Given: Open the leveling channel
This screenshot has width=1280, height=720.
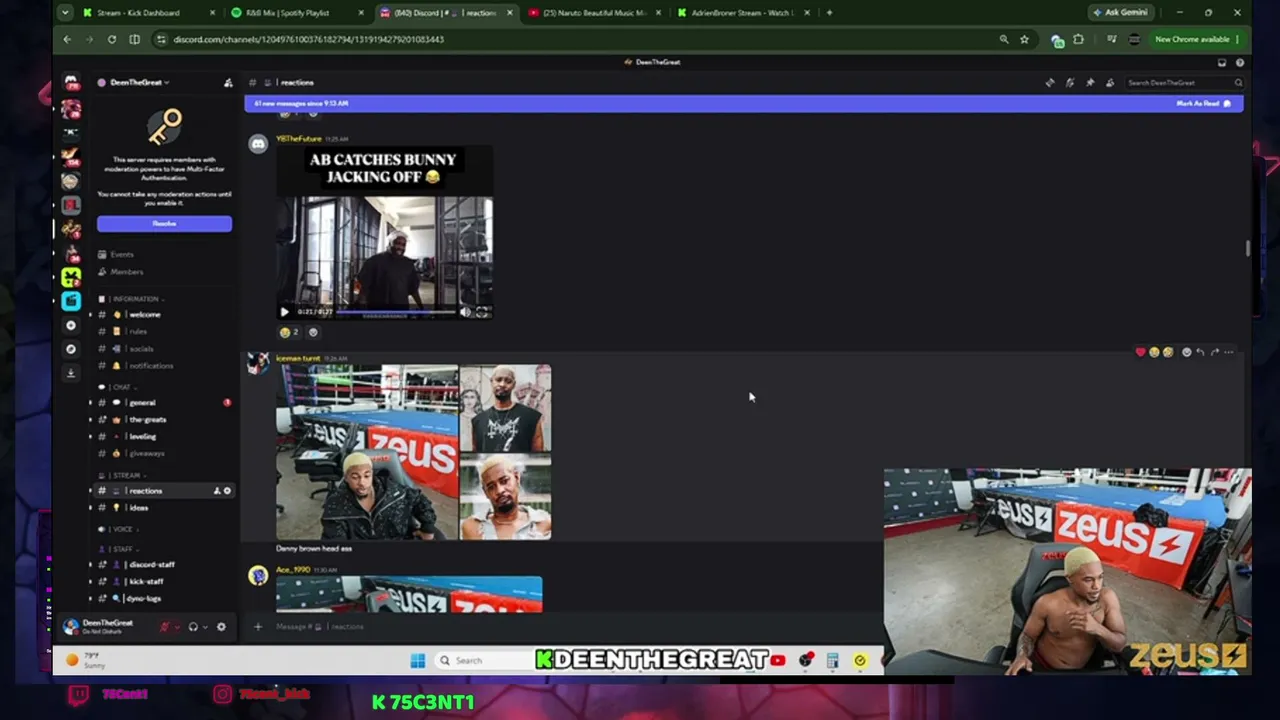Looking at the screenshot, I should 142,437.
